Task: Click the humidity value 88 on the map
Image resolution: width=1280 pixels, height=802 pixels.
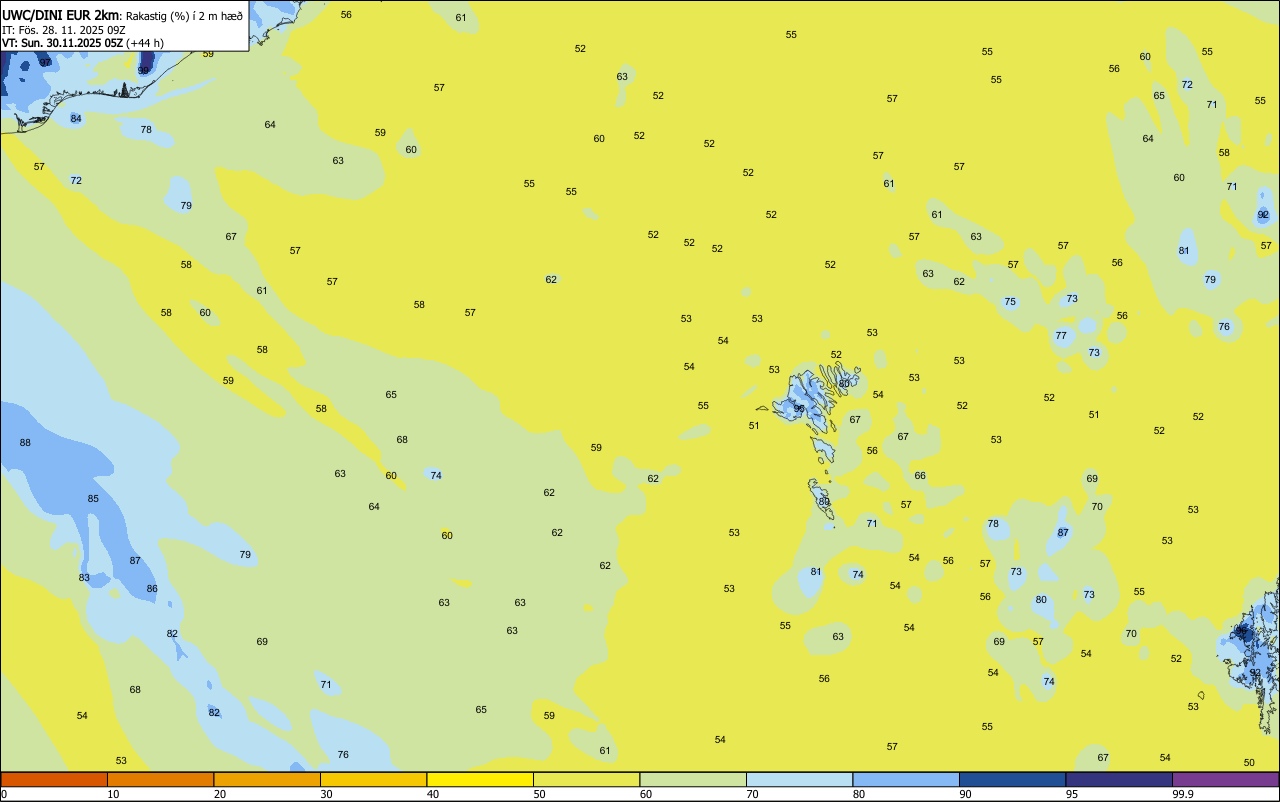Action: [x=25, y=443]
